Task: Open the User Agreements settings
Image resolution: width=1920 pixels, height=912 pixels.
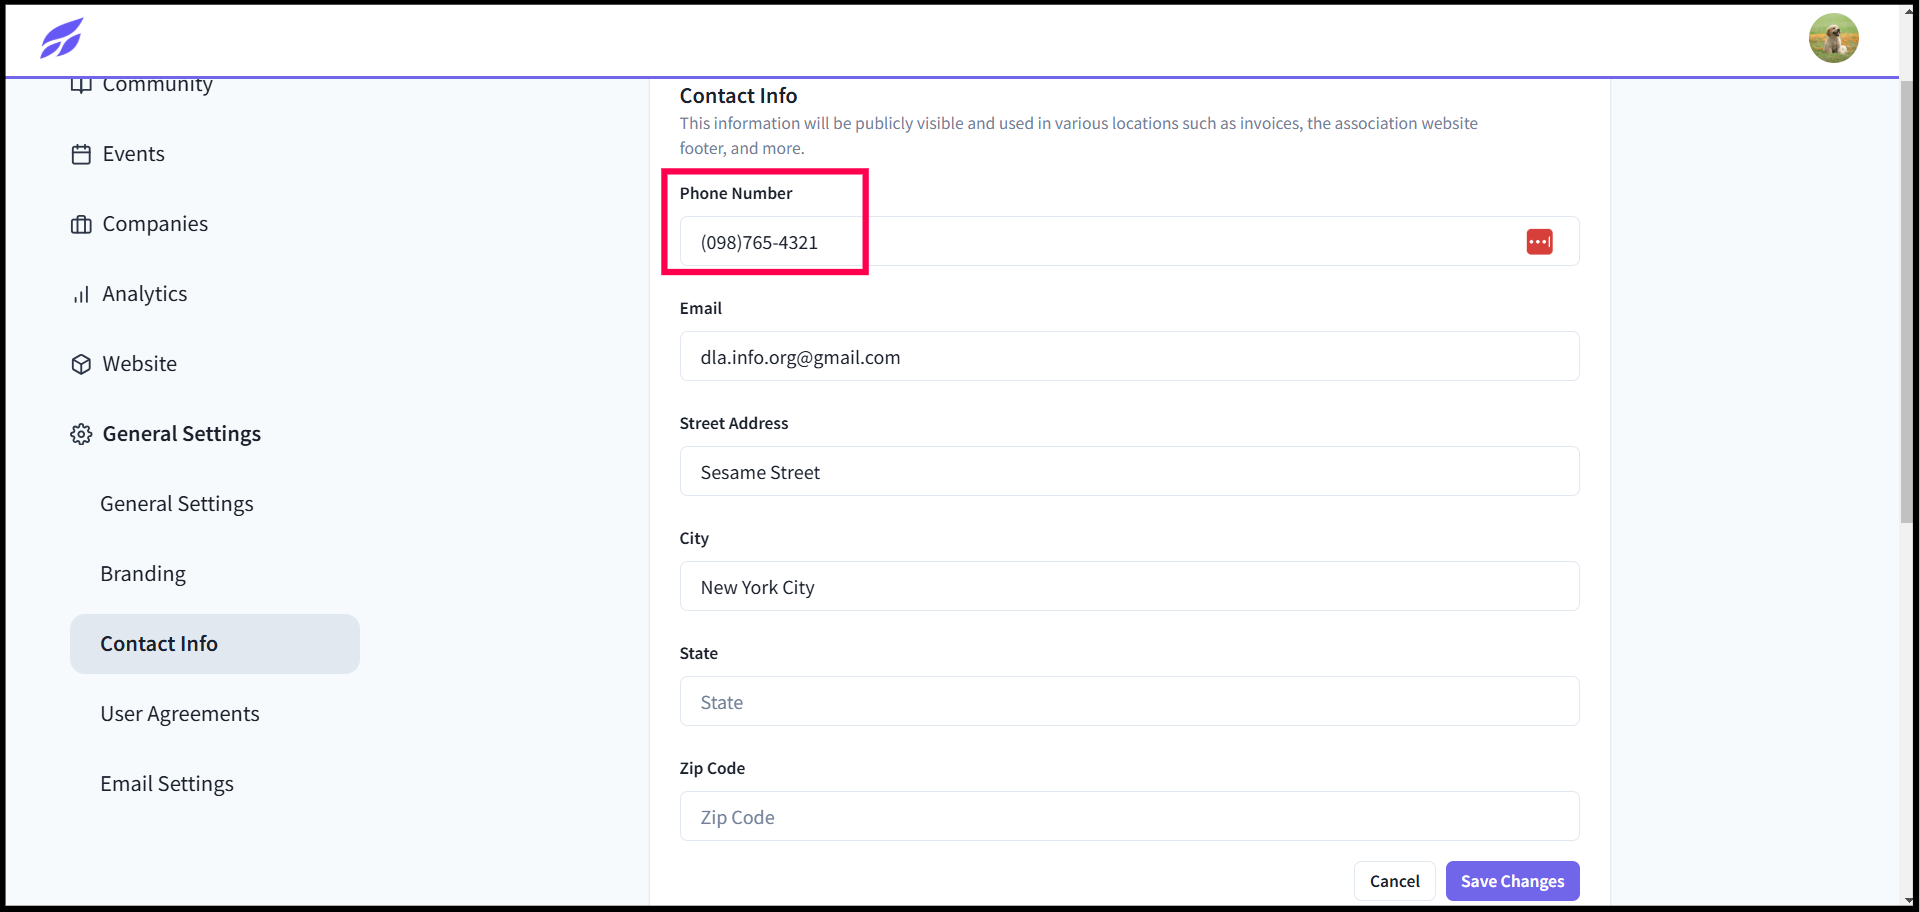Action: [180, 714]
